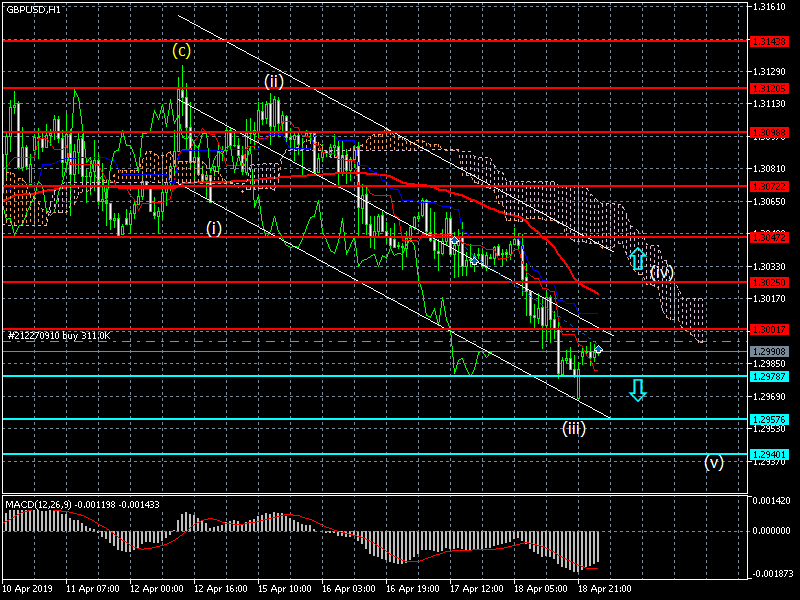The height and width of the screenshot is (600, 800).
Task: Click the 1.31290 price axis value
Action: (x=769, y=71)
